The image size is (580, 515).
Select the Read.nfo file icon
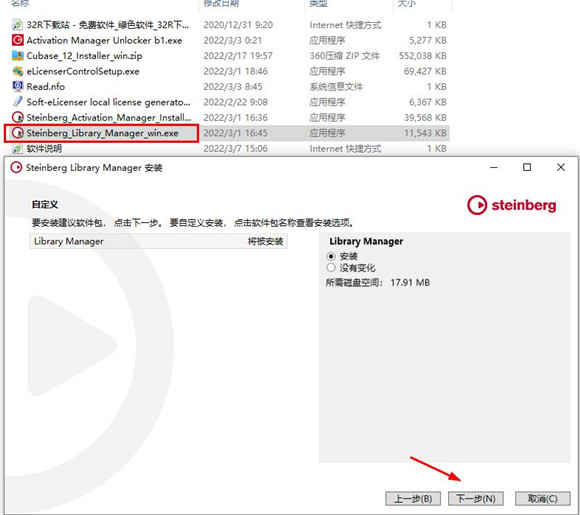click(x=17, y=87)
